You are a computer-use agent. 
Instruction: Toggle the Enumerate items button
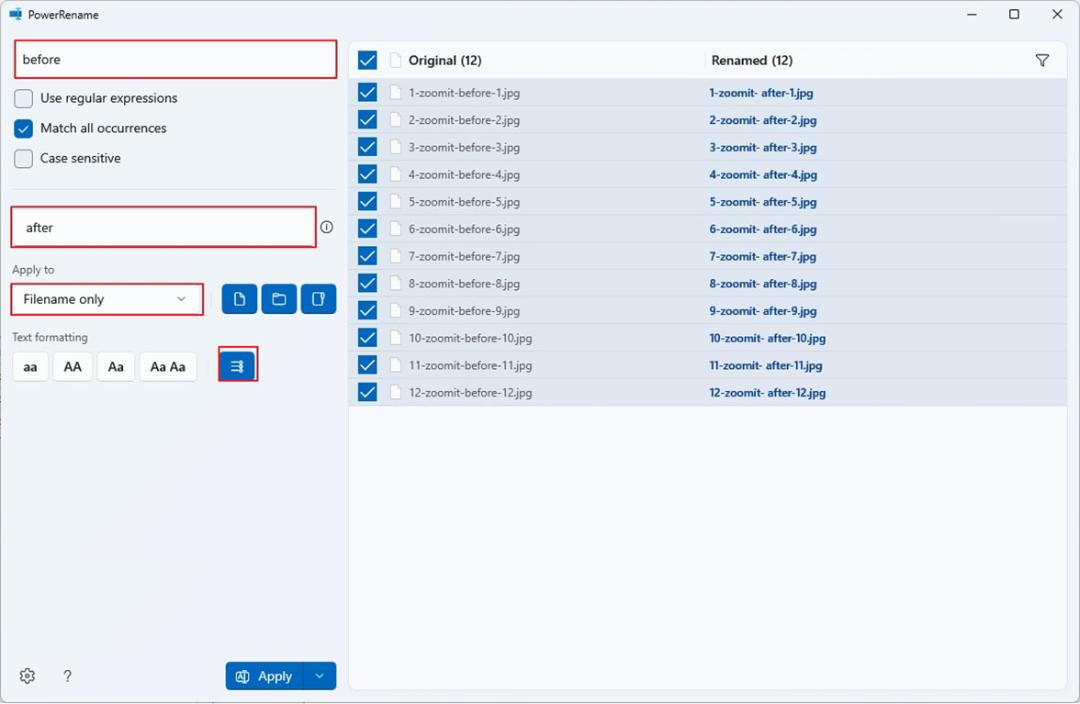pyautogui.click(x=238, y=366)
